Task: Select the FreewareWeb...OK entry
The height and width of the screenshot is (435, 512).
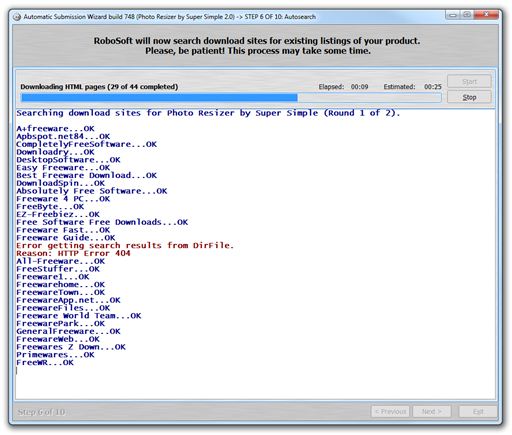Action: [58, 339]
